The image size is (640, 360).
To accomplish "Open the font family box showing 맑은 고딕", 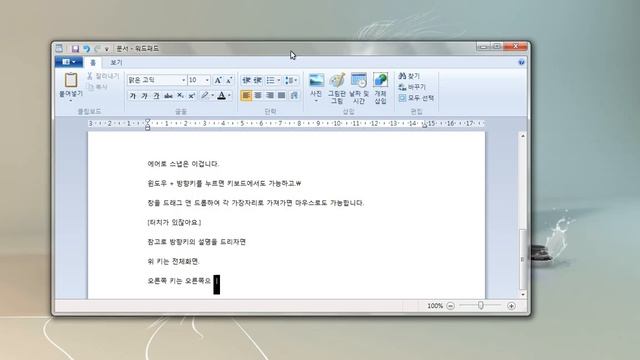I will (x=156, y=80).
